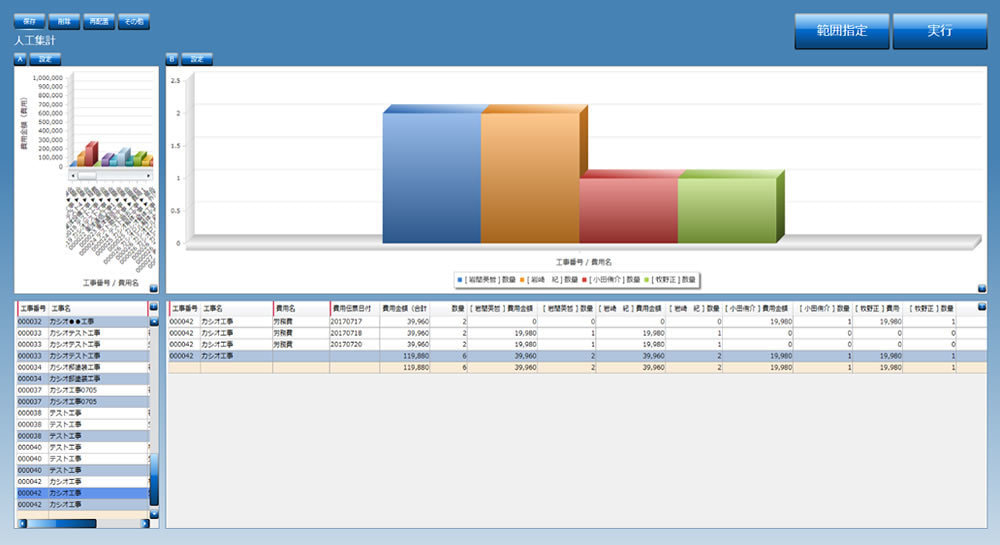
Task: Click the small chart's bottom-right corner icon
Action: pos(153,287)
